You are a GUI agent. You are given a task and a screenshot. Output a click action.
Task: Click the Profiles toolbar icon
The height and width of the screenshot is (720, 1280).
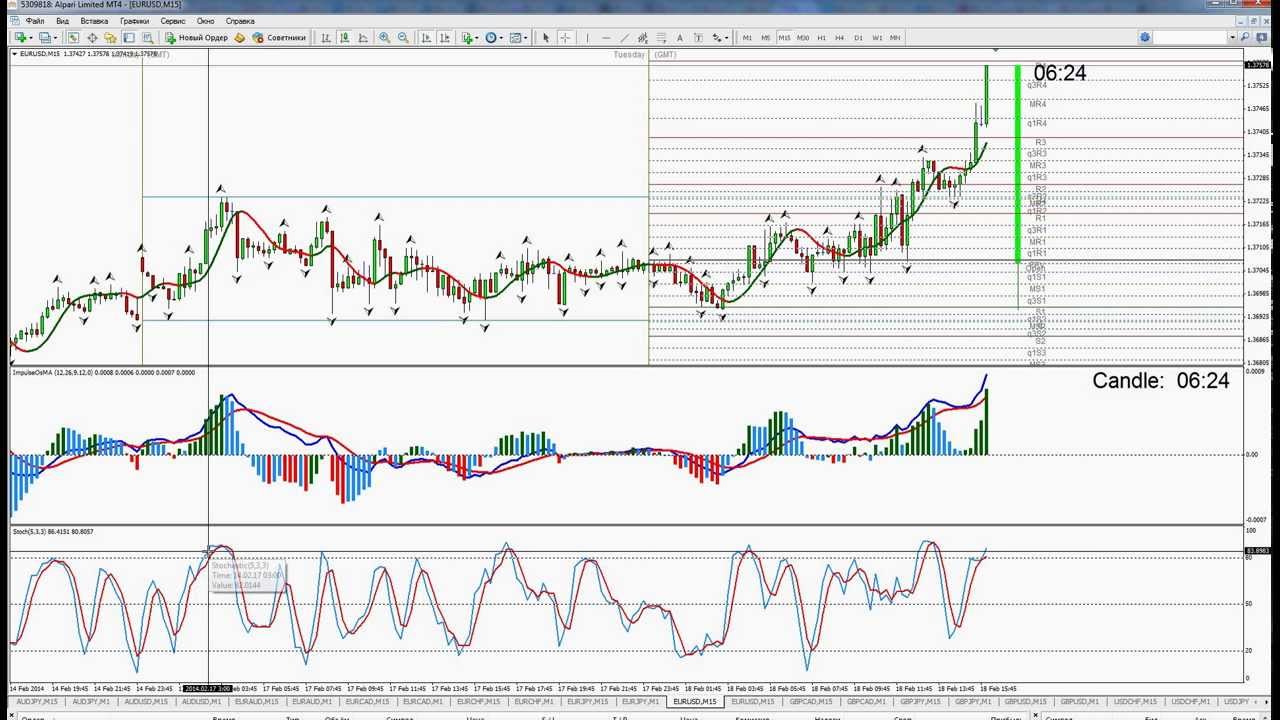[46, 38]
